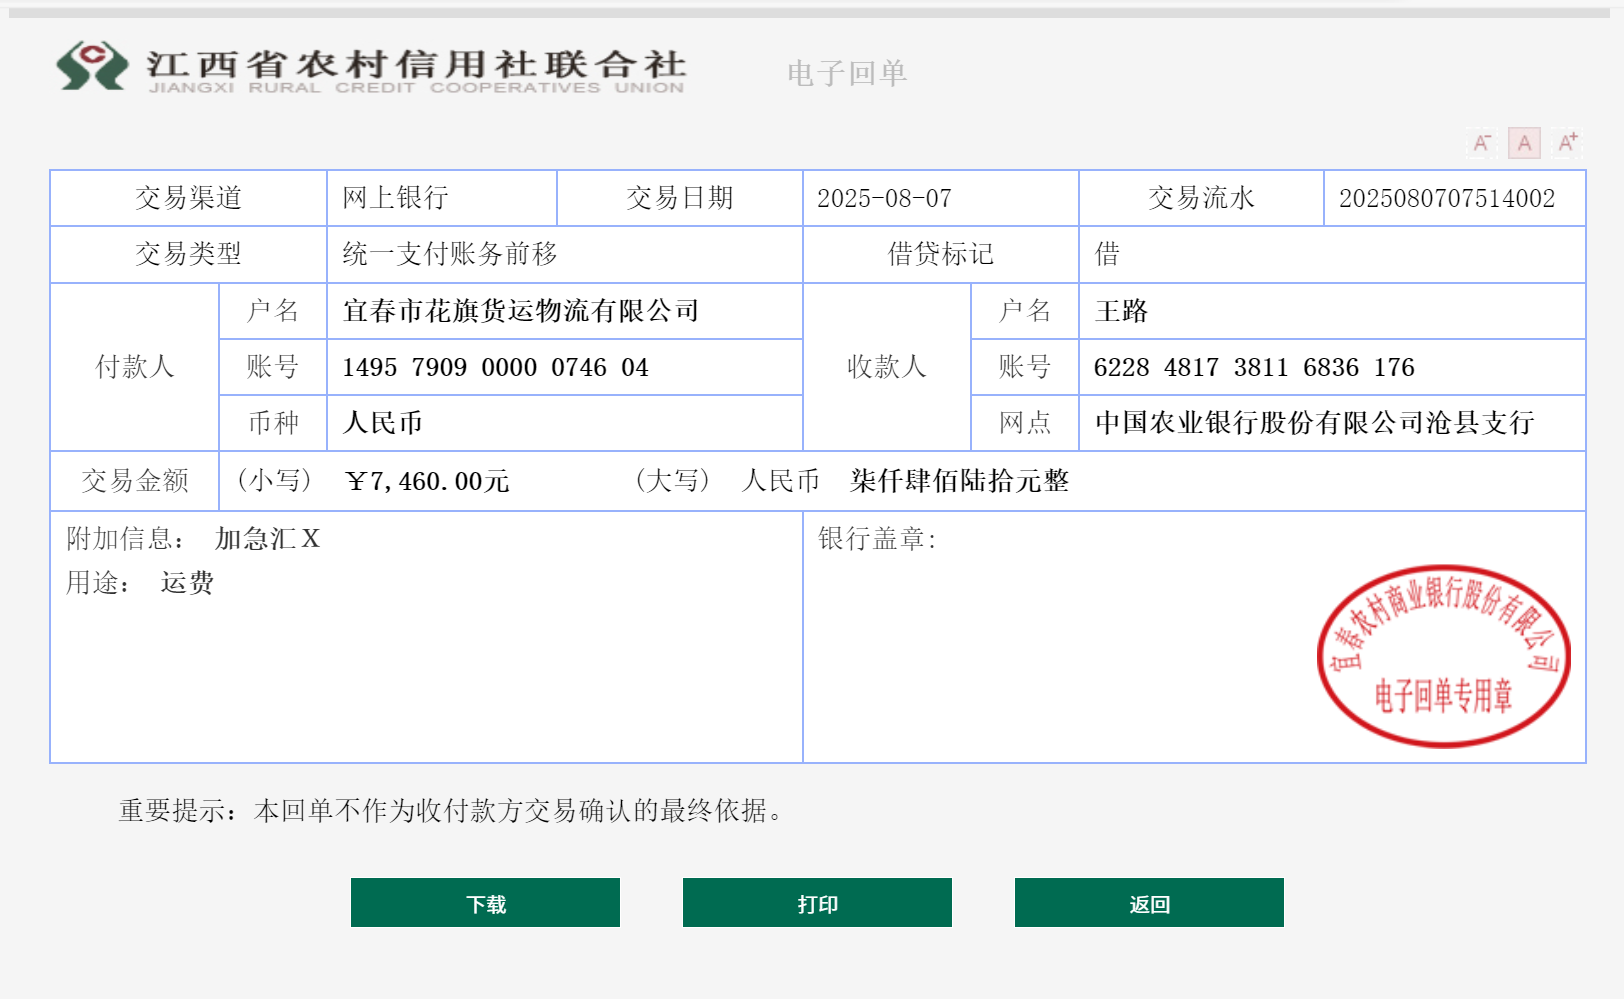
Task: Click the 交易日期 label cell
Action: 680,198
